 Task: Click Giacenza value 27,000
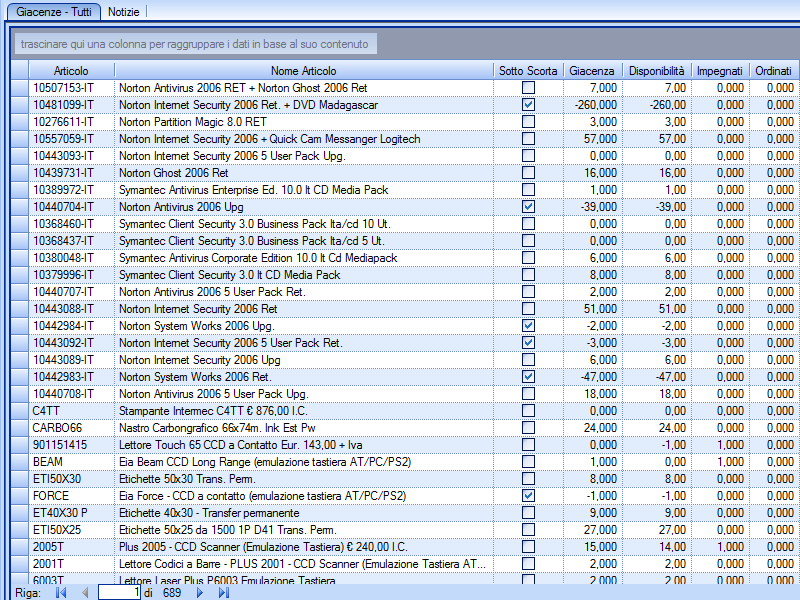601,530
